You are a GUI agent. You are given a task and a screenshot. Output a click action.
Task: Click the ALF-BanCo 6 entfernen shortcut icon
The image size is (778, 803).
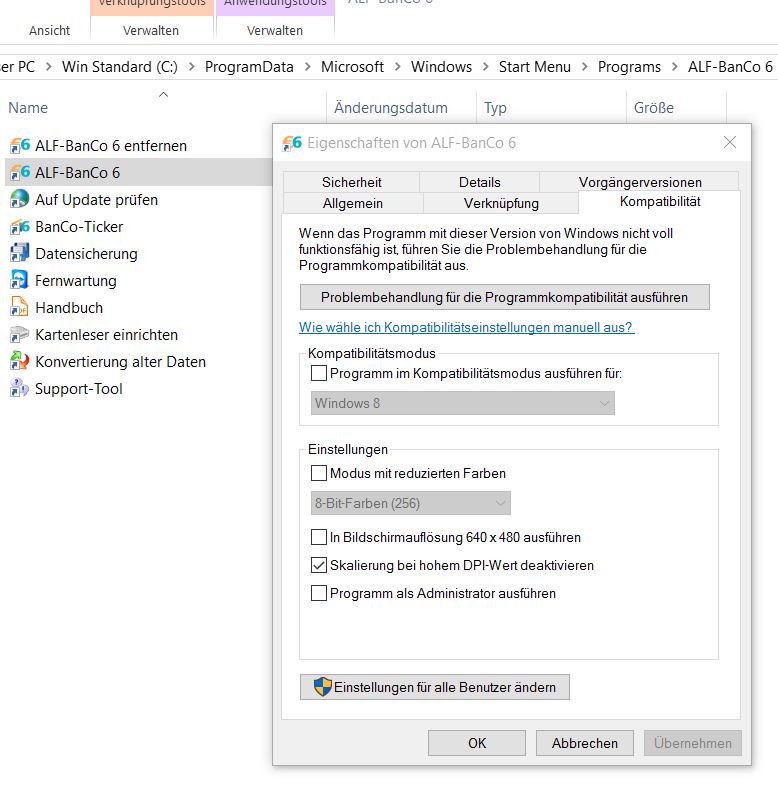[x=20, y=146]
